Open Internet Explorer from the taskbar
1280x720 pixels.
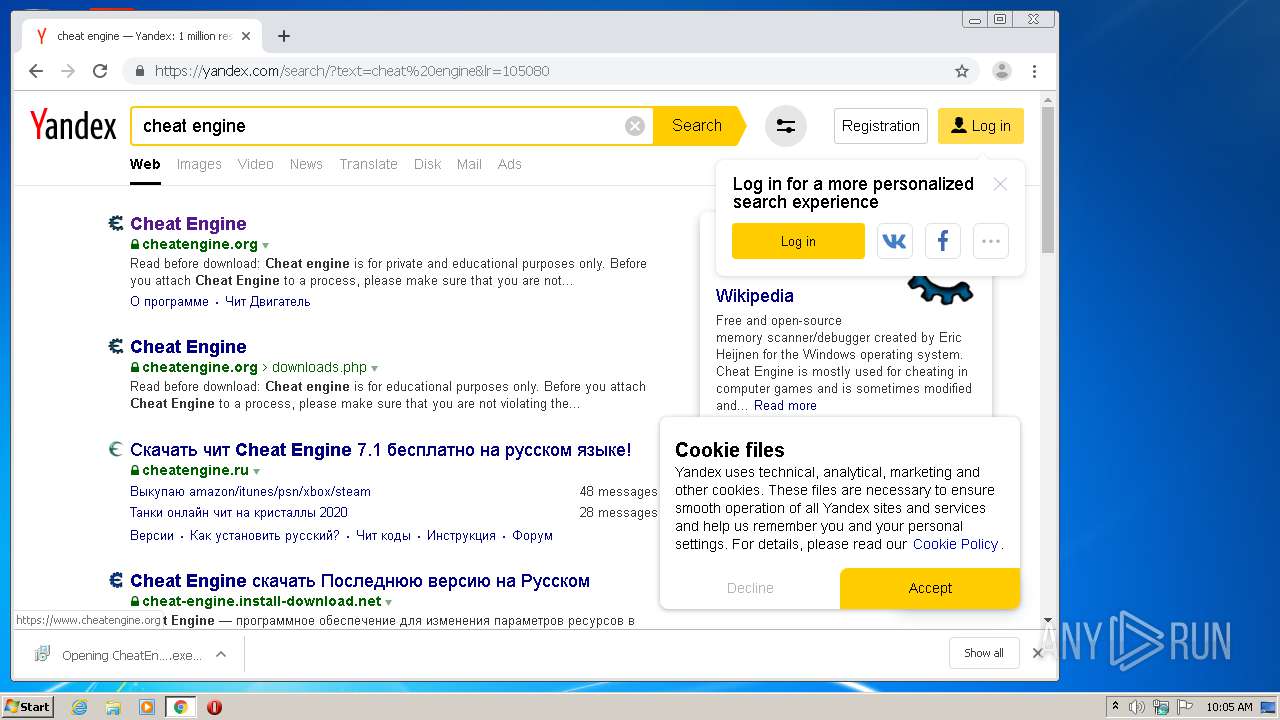[79, 707]
